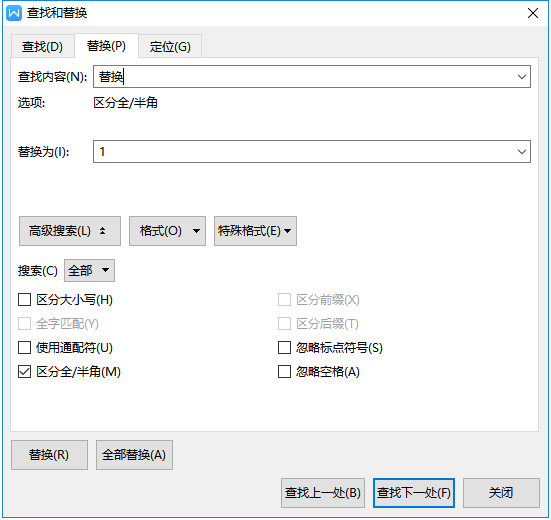Open the 特殊格式(E) dropdown menu
Screen dimensions: 551x520
(255, 231)
